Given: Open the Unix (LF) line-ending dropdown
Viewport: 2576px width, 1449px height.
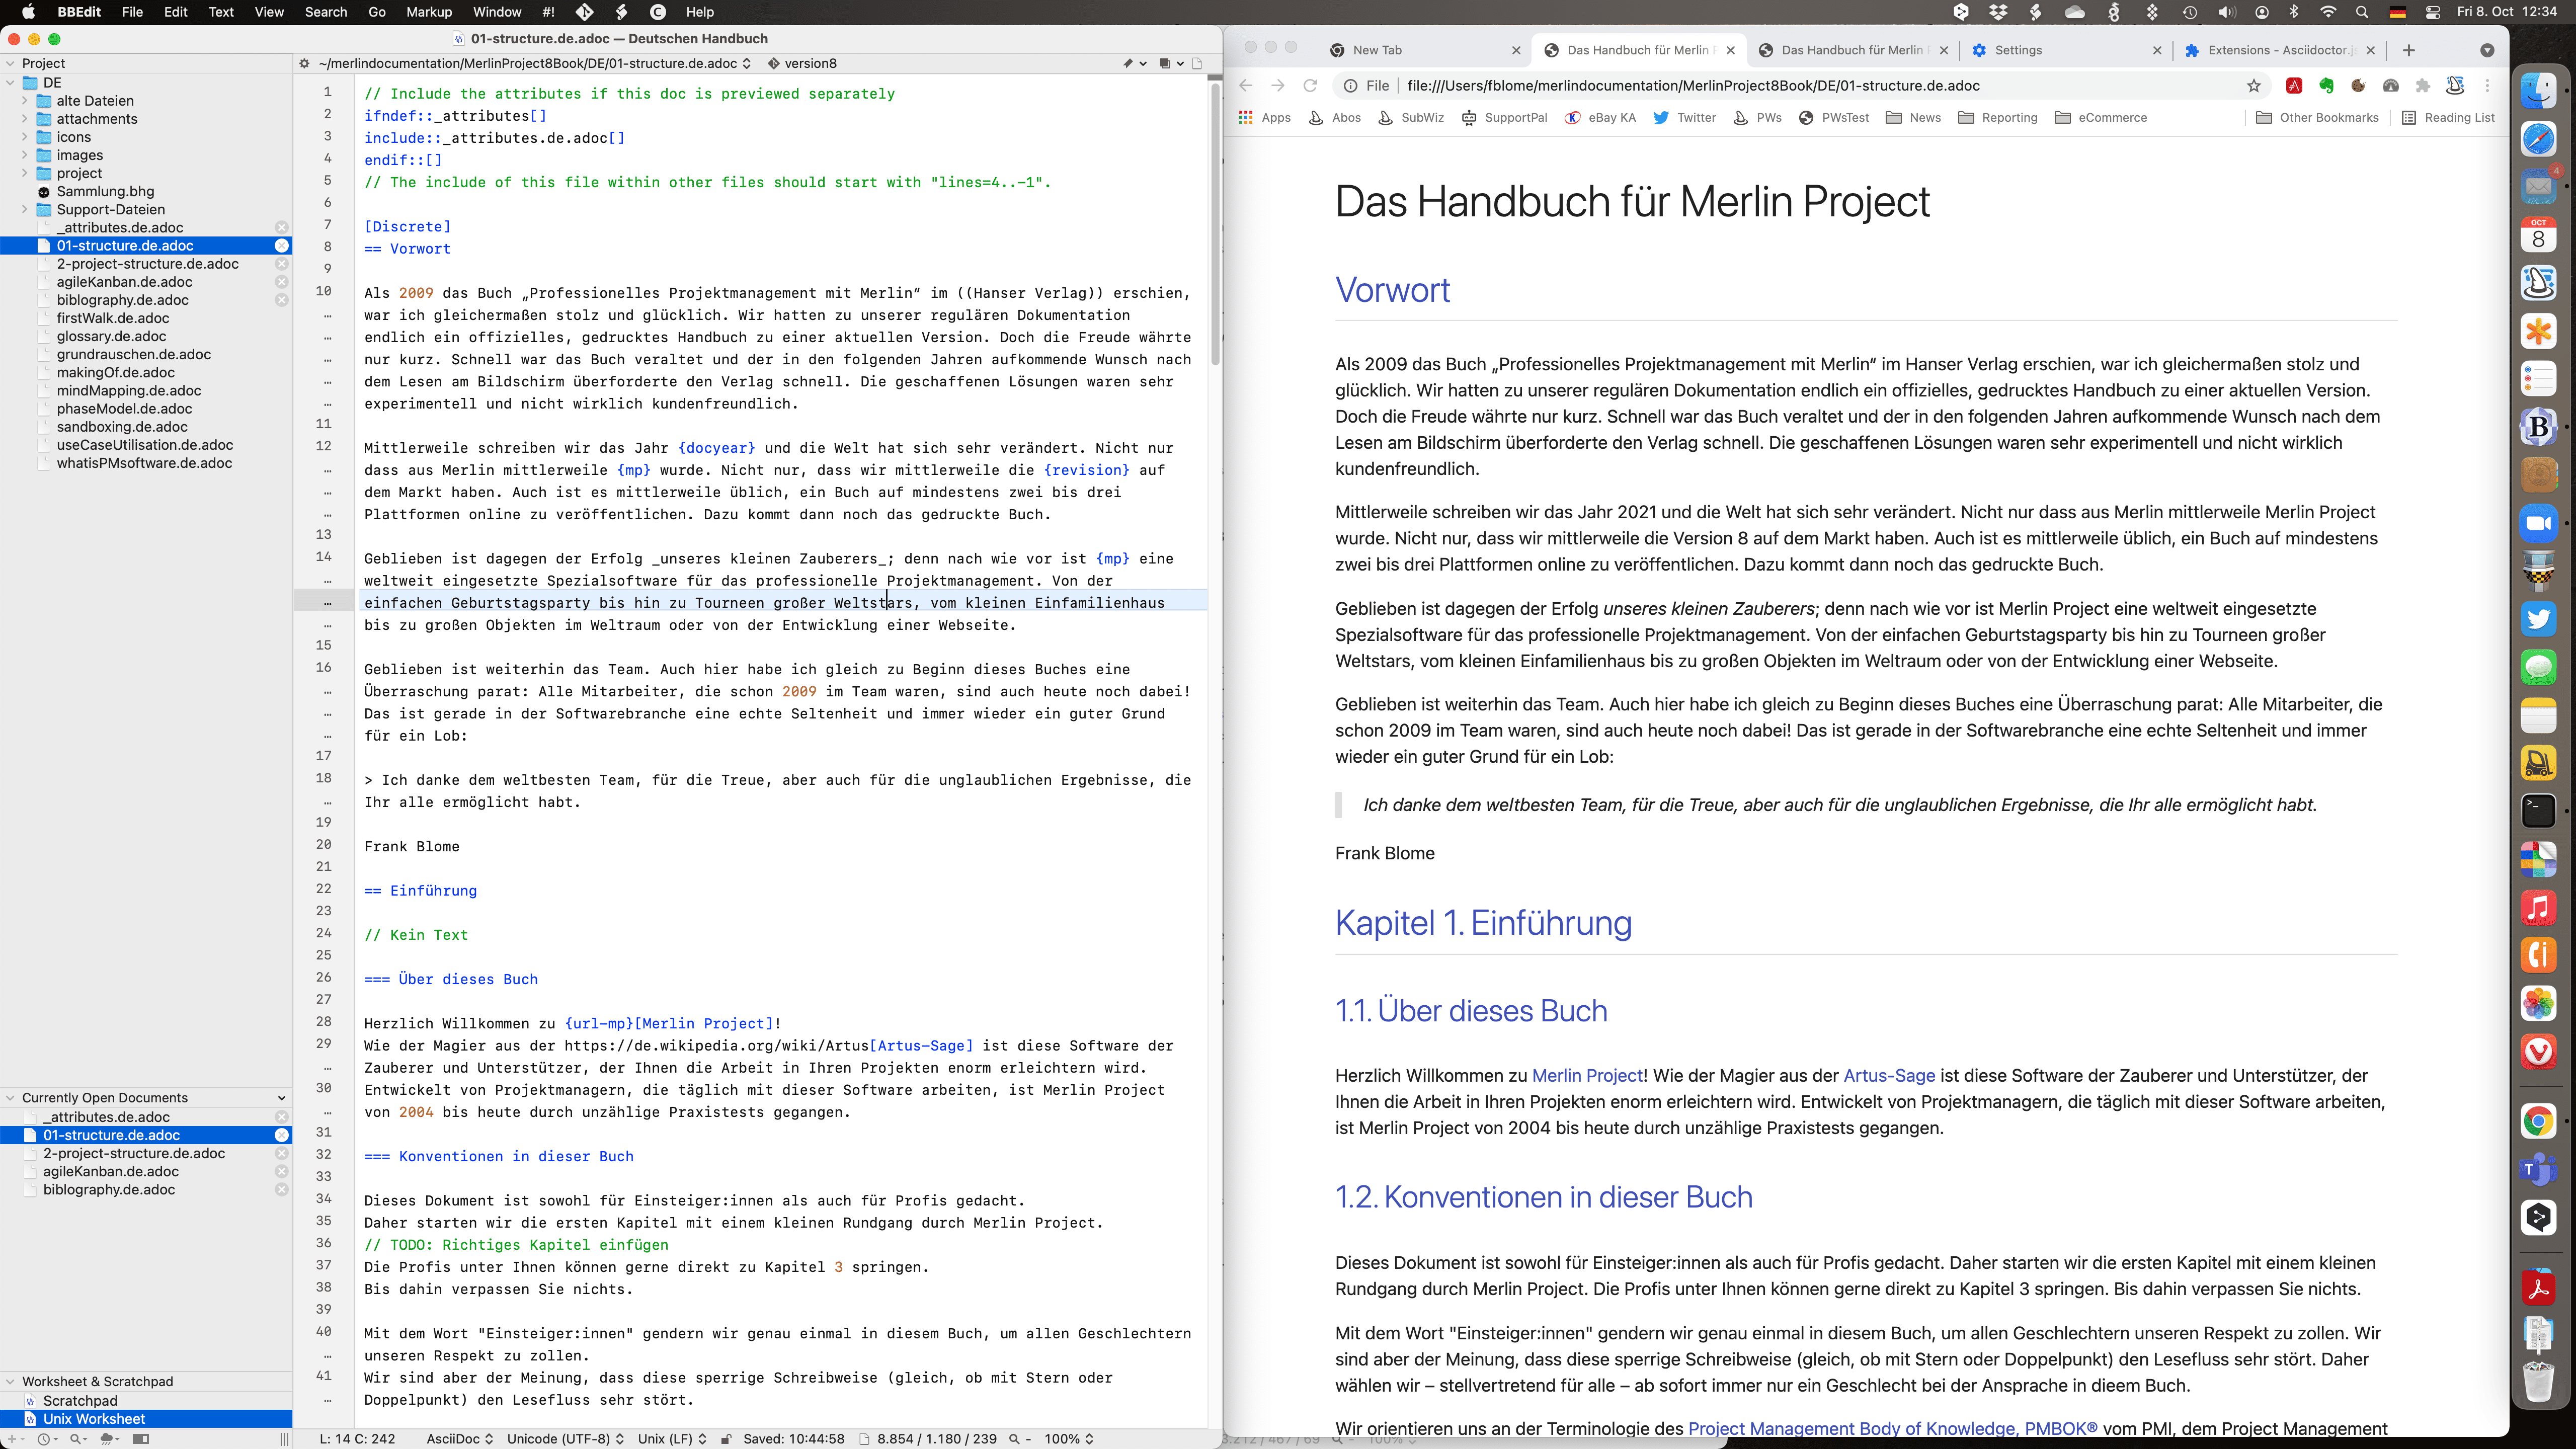Looking at the screenshot, I should tap(668, 1438).
